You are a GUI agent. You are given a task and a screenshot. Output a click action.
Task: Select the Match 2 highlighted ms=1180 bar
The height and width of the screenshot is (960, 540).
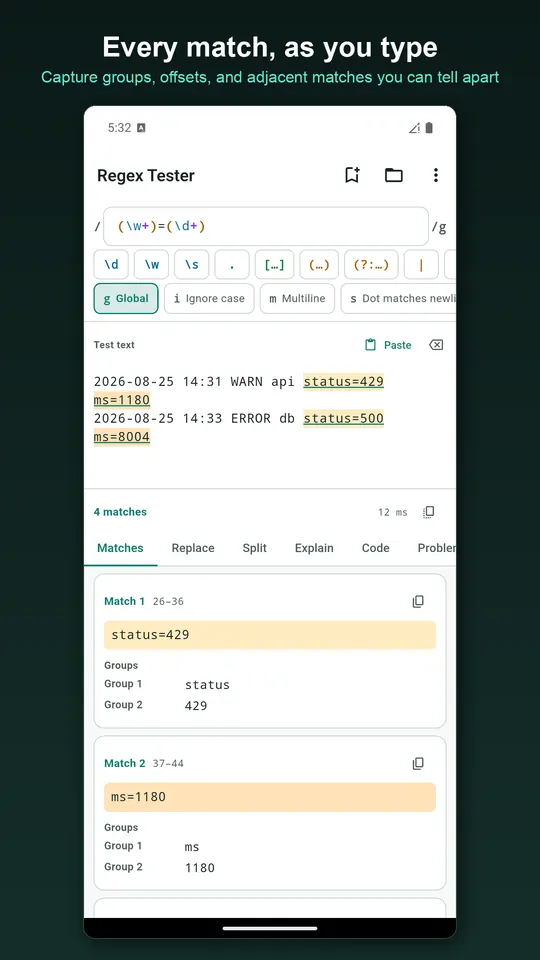[270, 797]
